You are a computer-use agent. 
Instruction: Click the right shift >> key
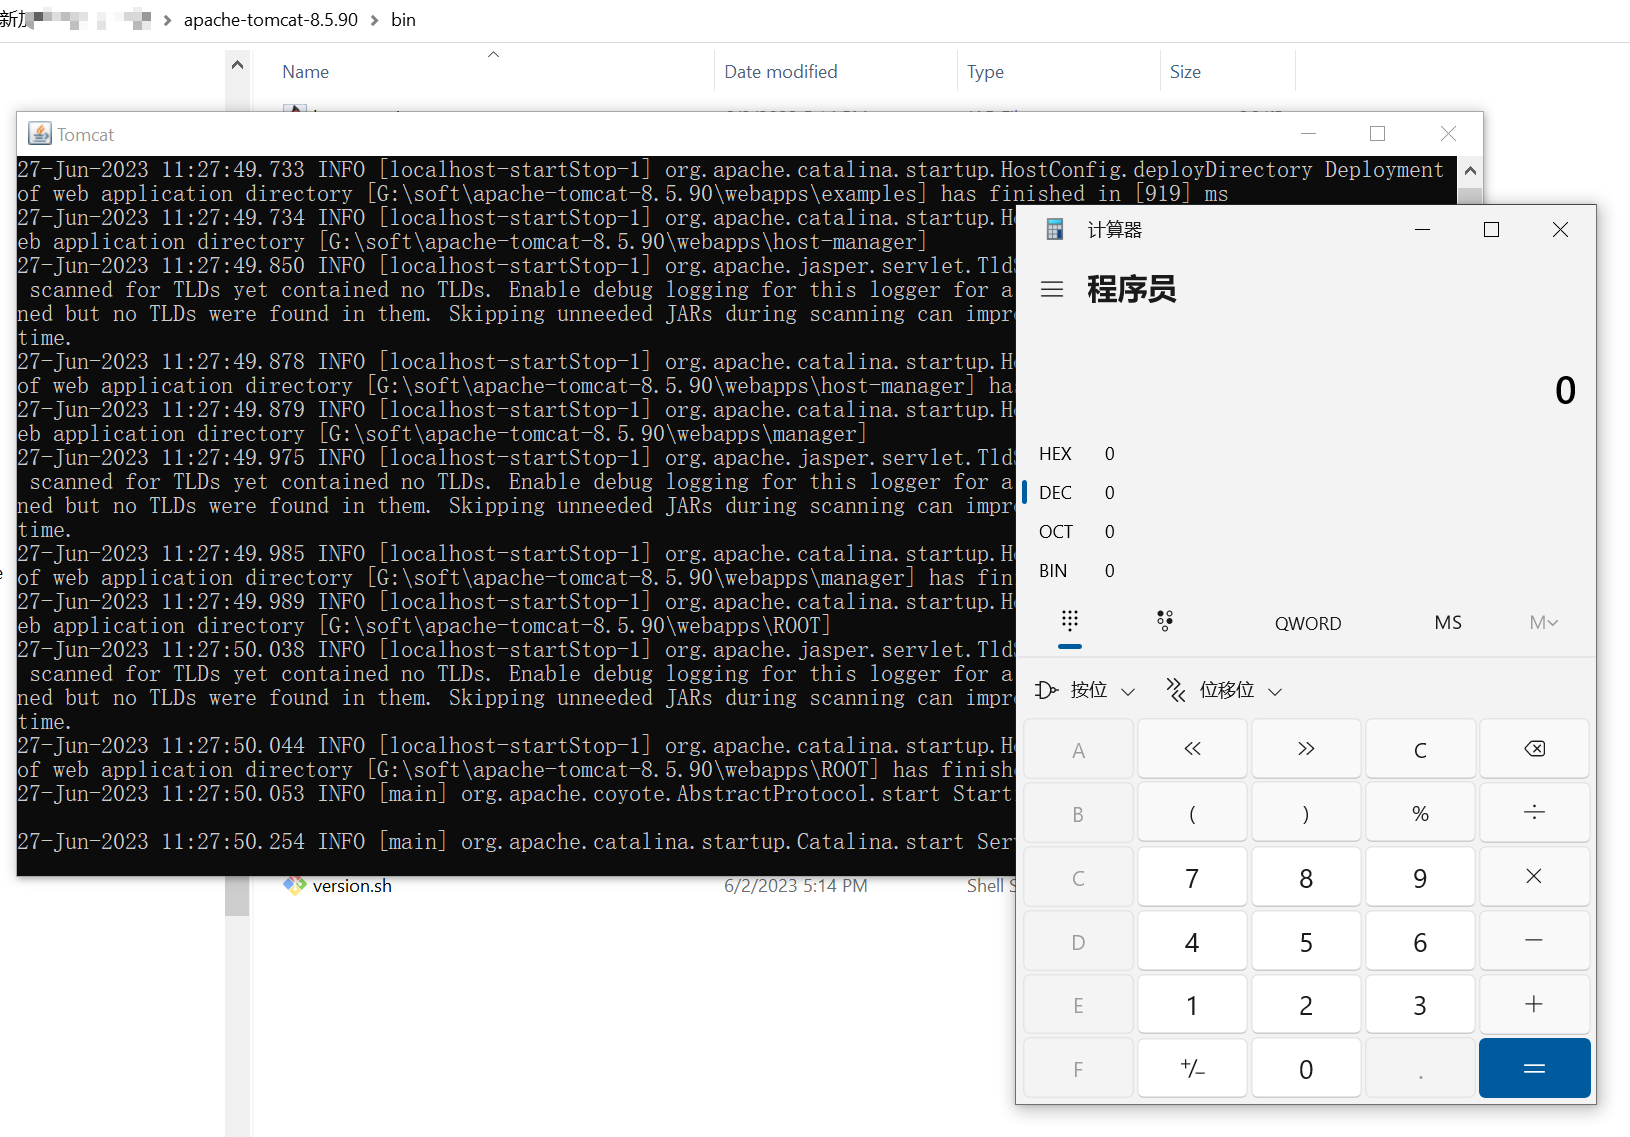(x=1306, y=749)
